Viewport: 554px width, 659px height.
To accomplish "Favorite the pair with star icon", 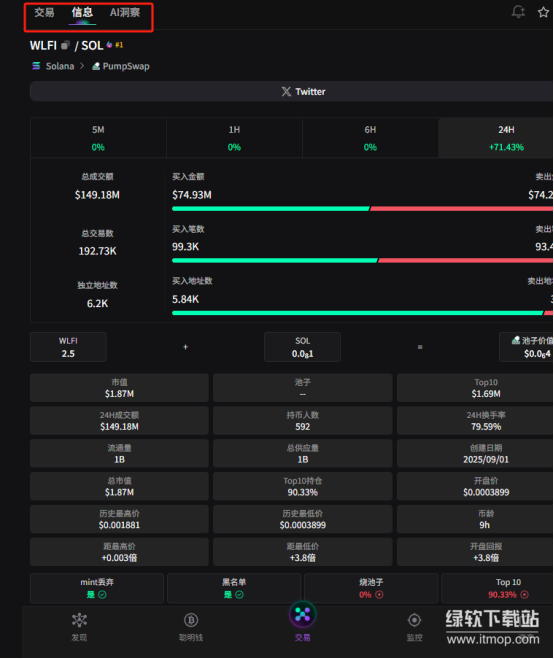I will coord(543,12).
